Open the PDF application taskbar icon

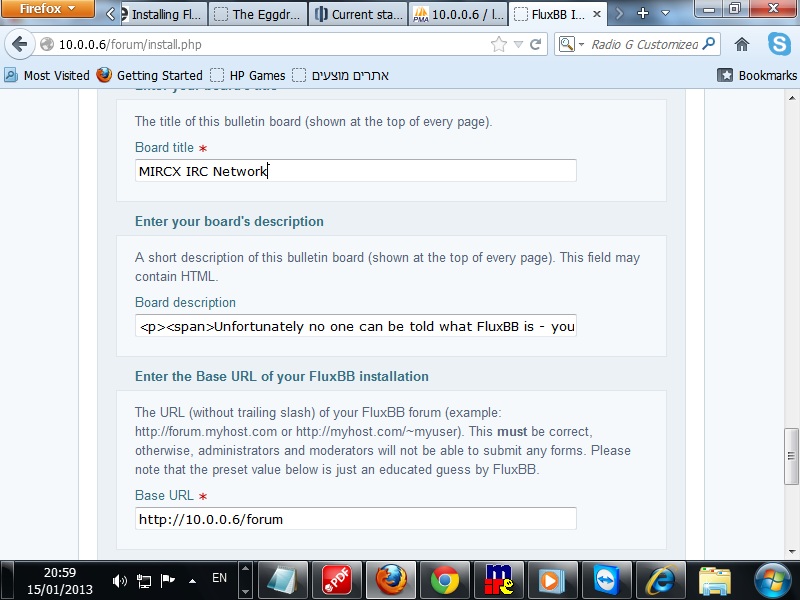(x=337, y=581)
